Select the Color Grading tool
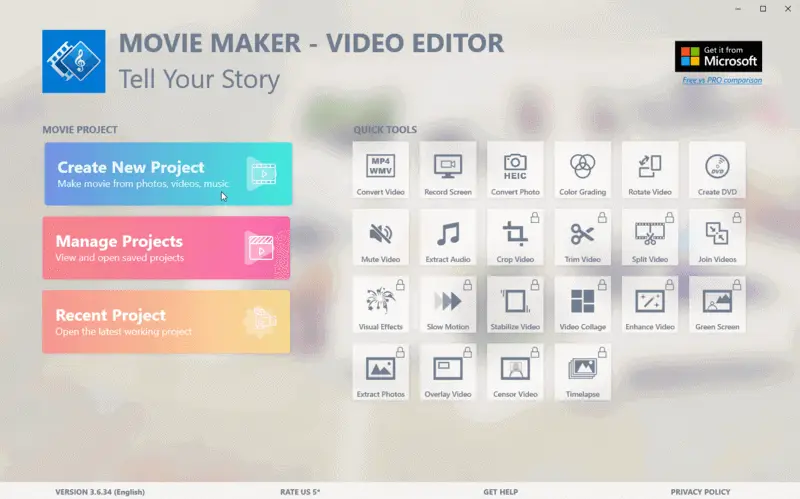 click(583, 170)
